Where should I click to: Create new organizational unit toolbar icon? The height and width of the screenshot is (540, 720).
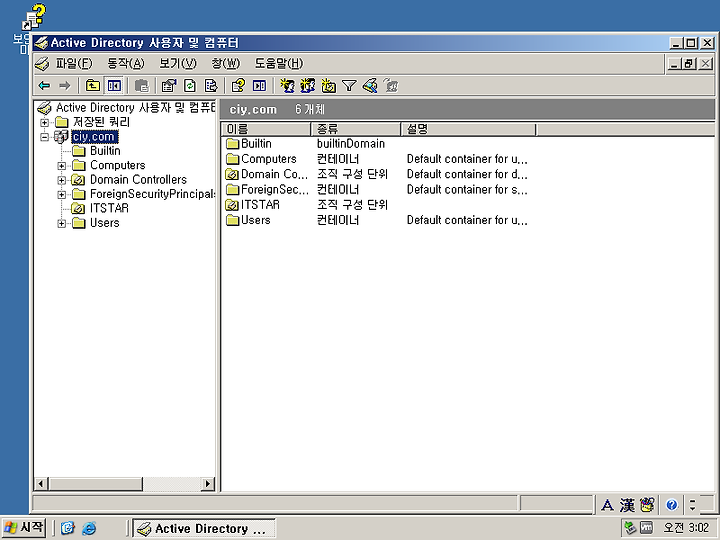pyautogui.click(x=328, y=85)
